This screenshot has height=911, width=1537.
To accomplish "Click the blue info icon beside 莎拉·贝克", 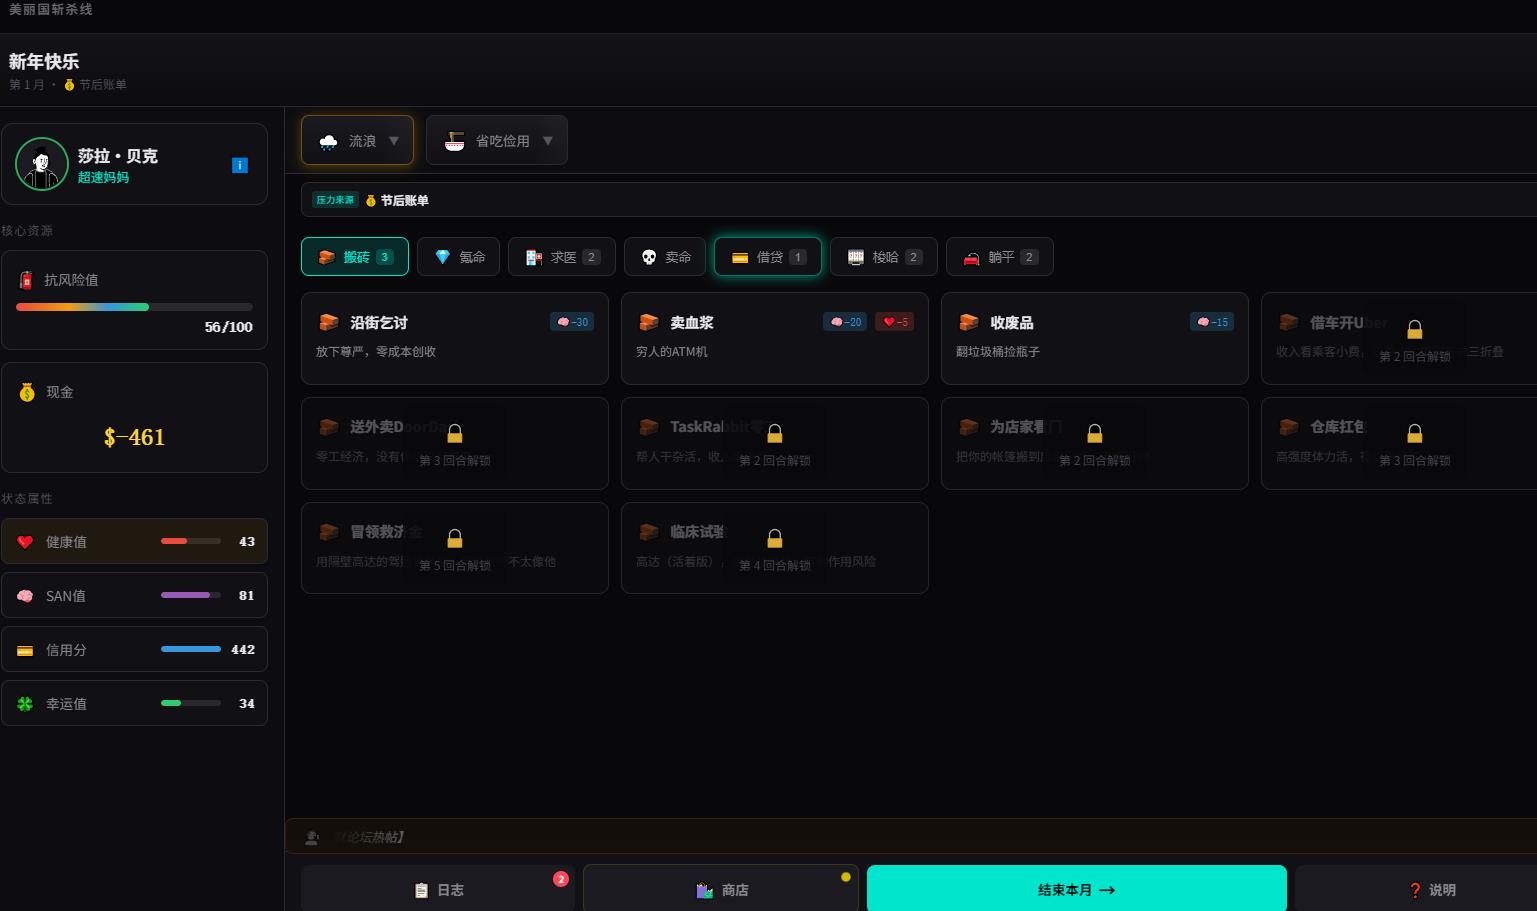I will click(x=240, y=165).
